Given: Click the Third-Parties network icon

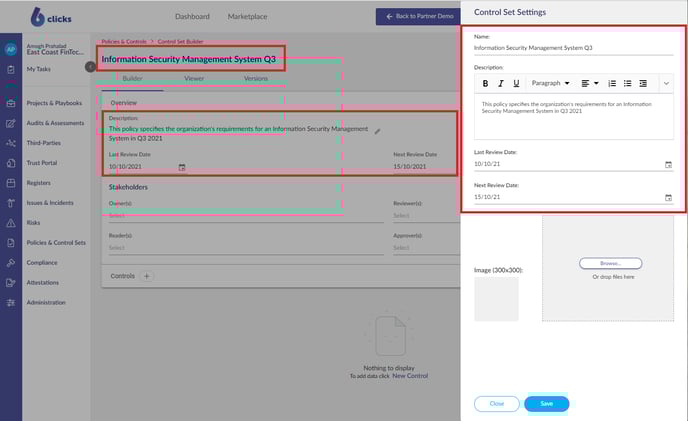Looking at the screenshot, I should click(x=11, y=143).
